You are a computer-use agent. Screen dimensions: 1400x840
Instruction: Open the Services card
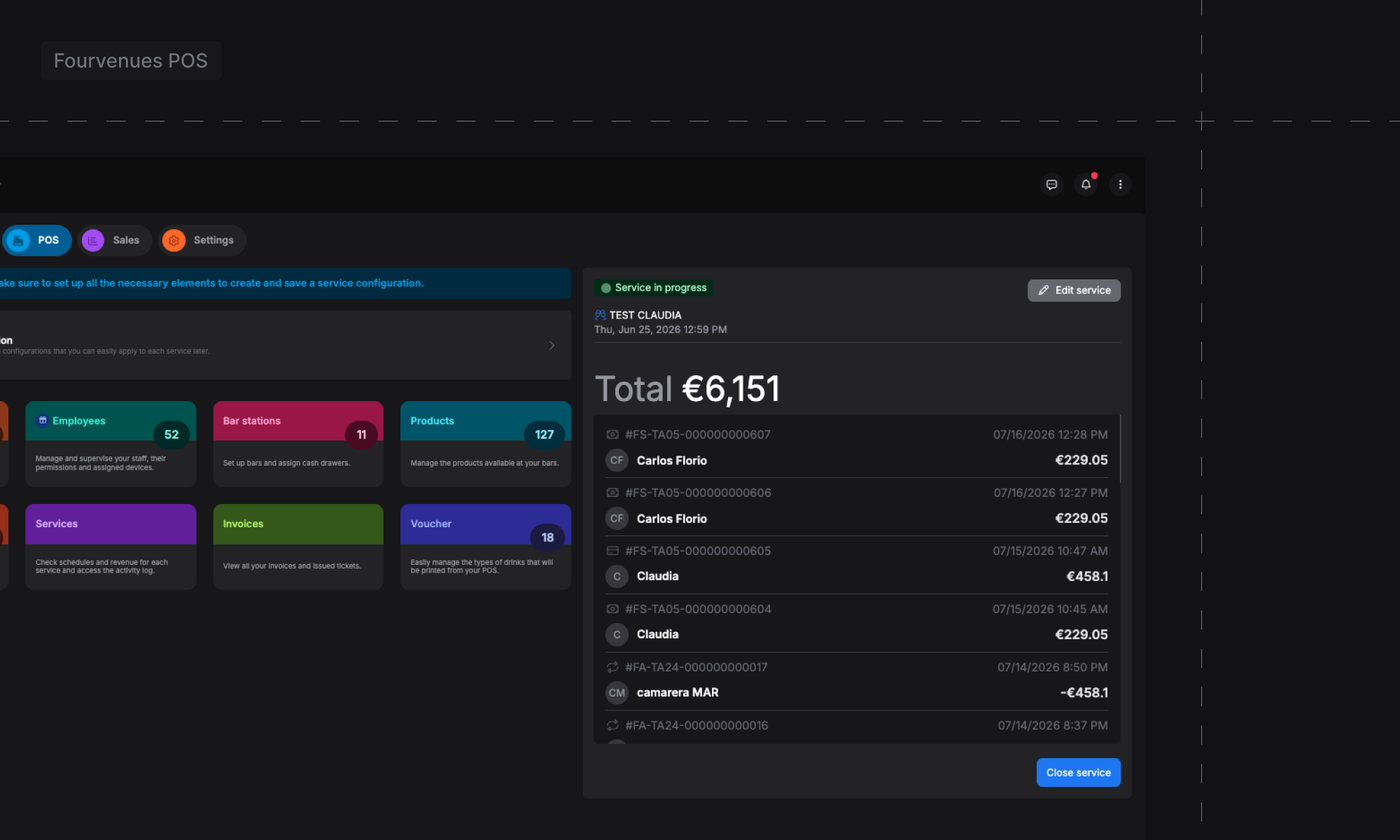click(111, 546)
